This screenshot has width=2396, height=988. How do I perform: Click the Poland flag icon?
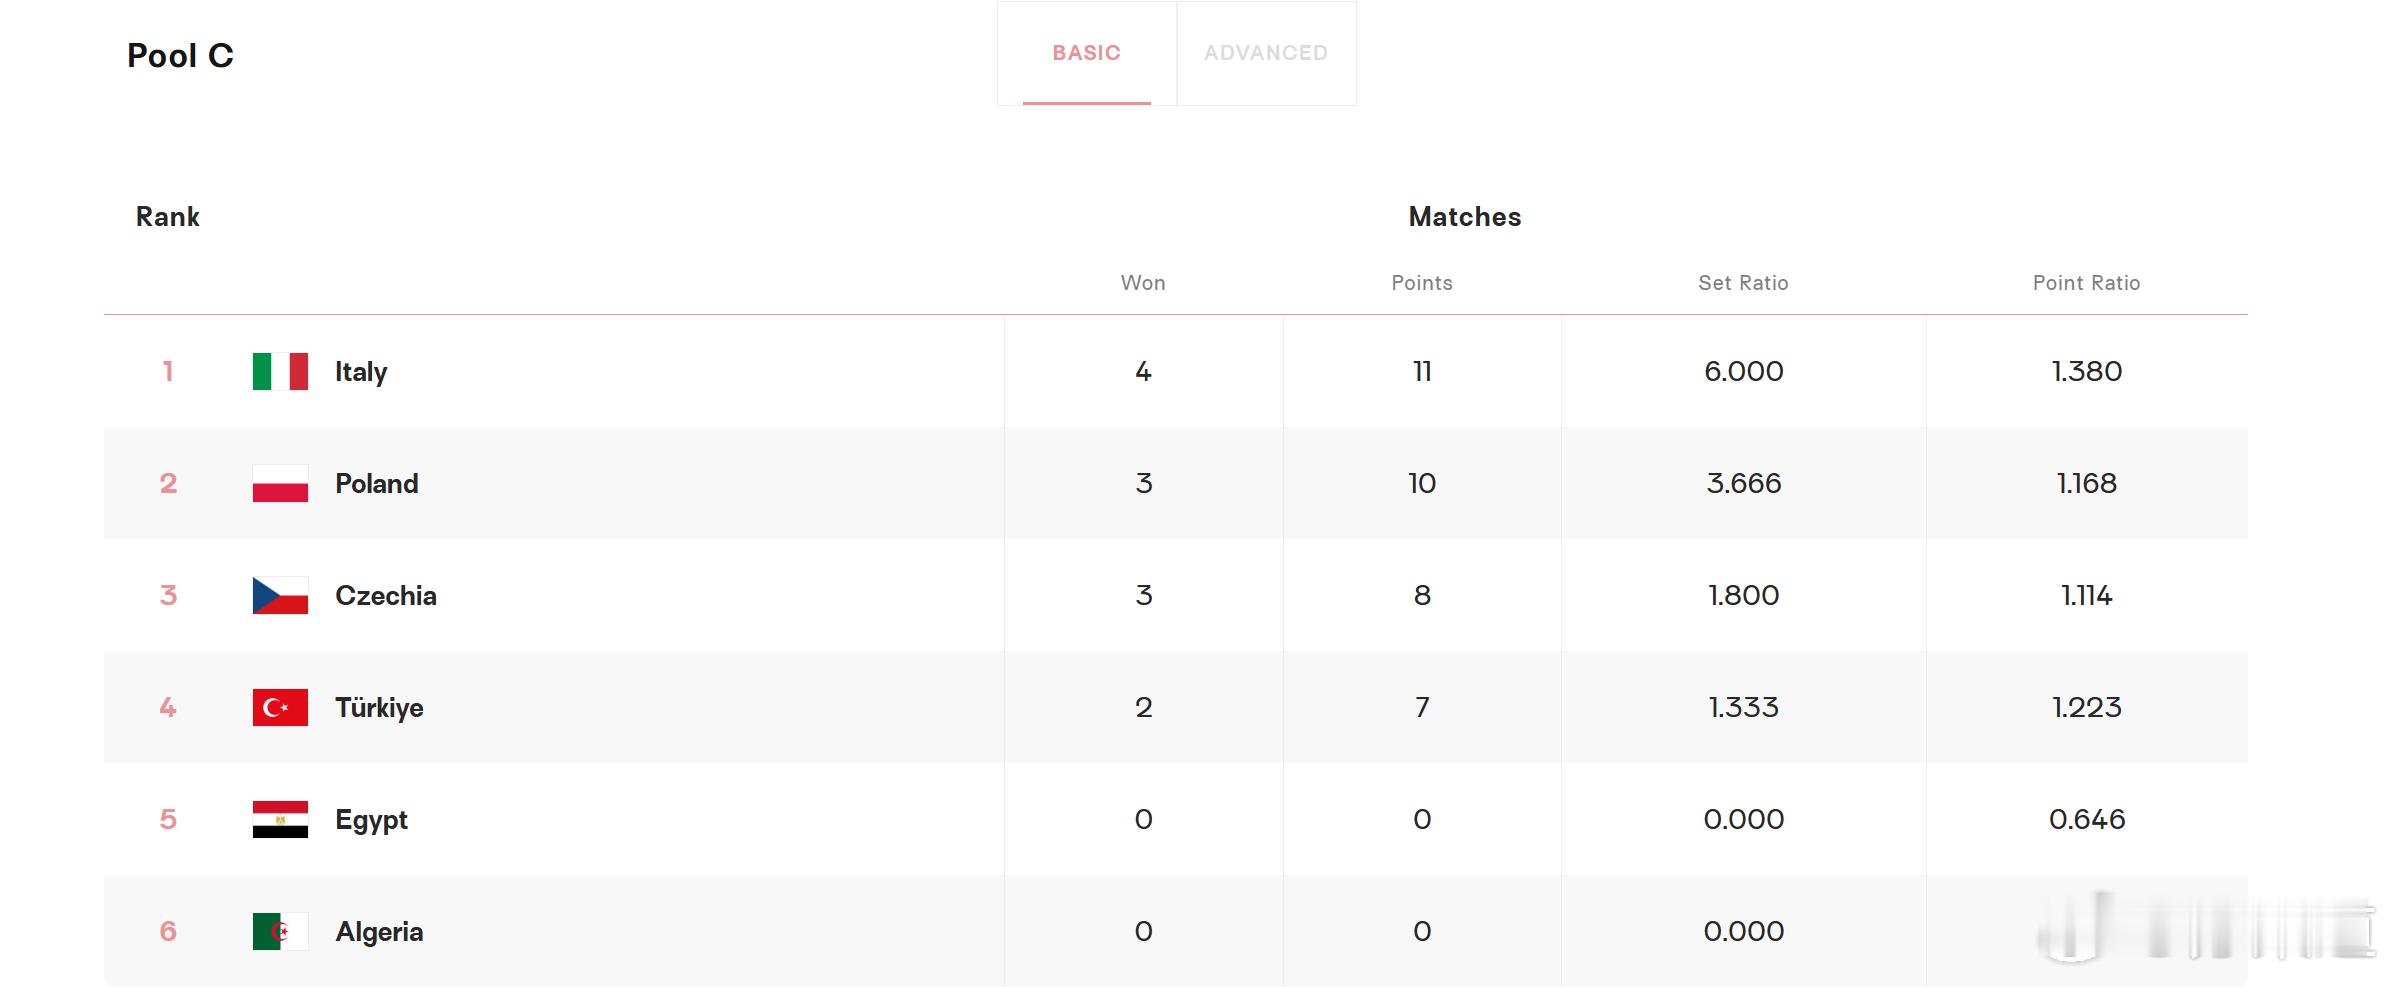pos(280,483)
